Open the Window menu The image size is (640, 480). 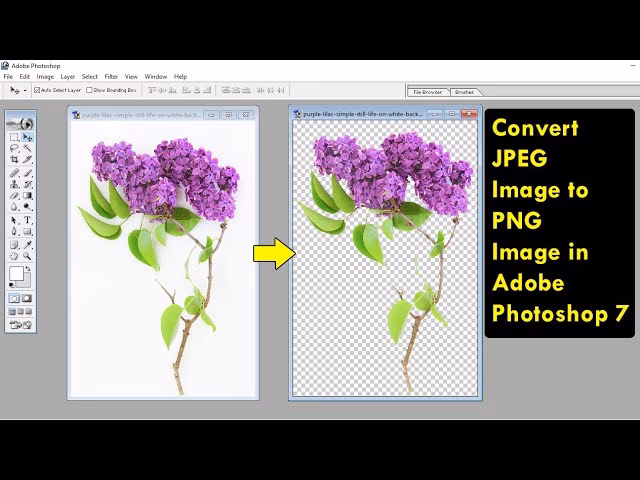pos(156,76)
